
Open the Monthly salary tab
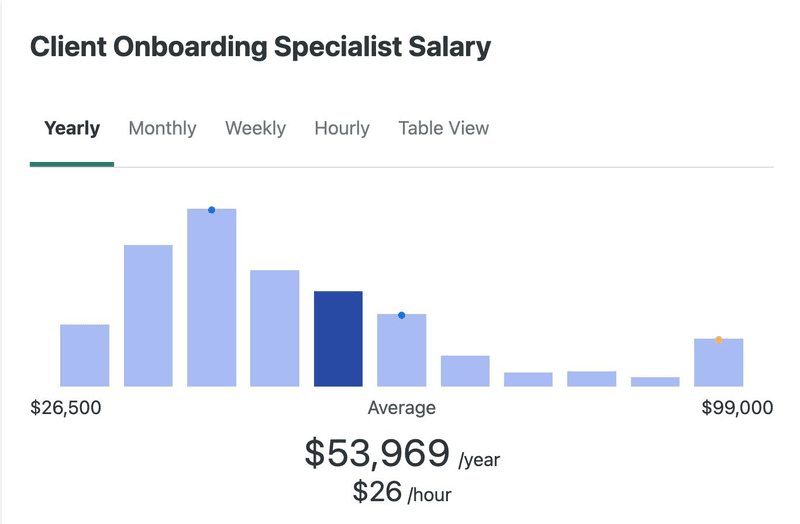click(162, 128)
